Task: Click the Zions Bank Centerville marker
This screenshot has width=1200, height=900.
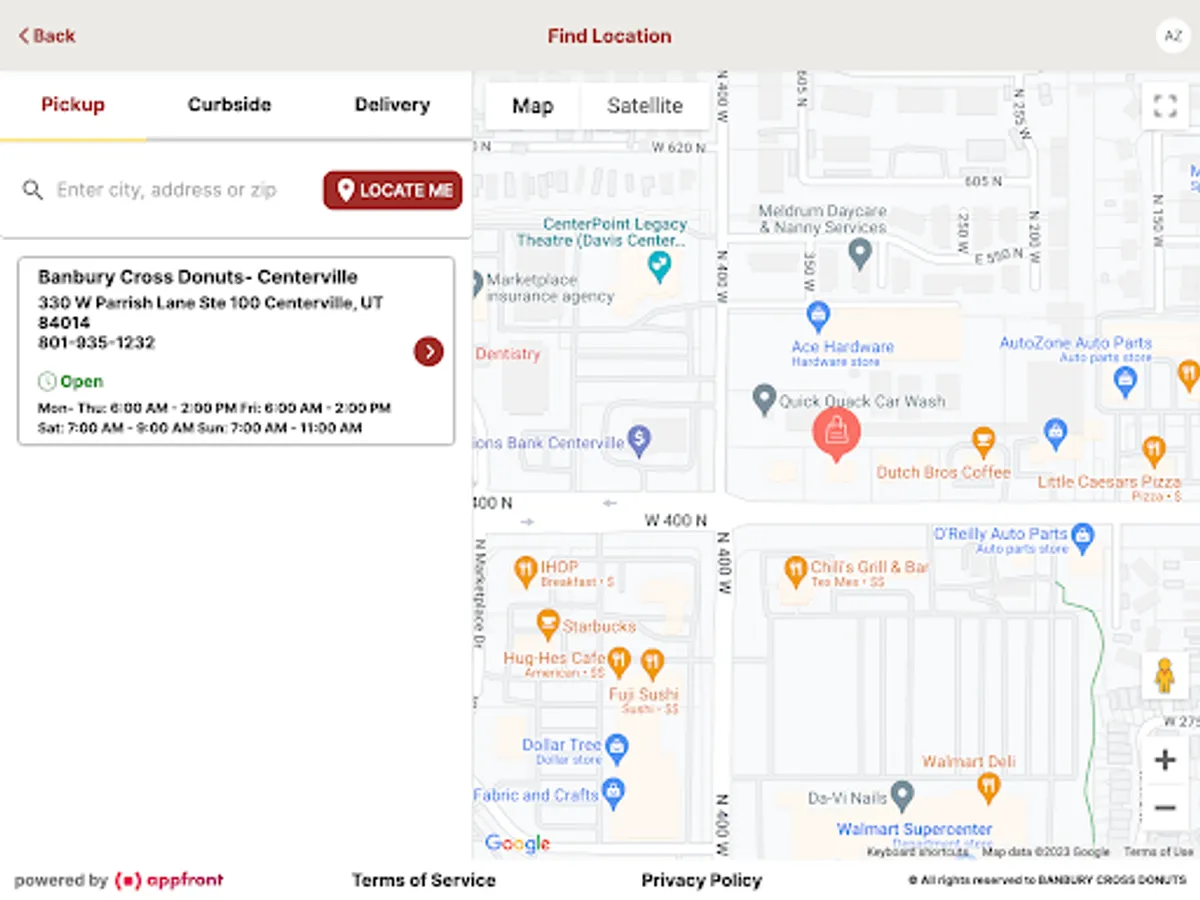Action: click(640, 439)
